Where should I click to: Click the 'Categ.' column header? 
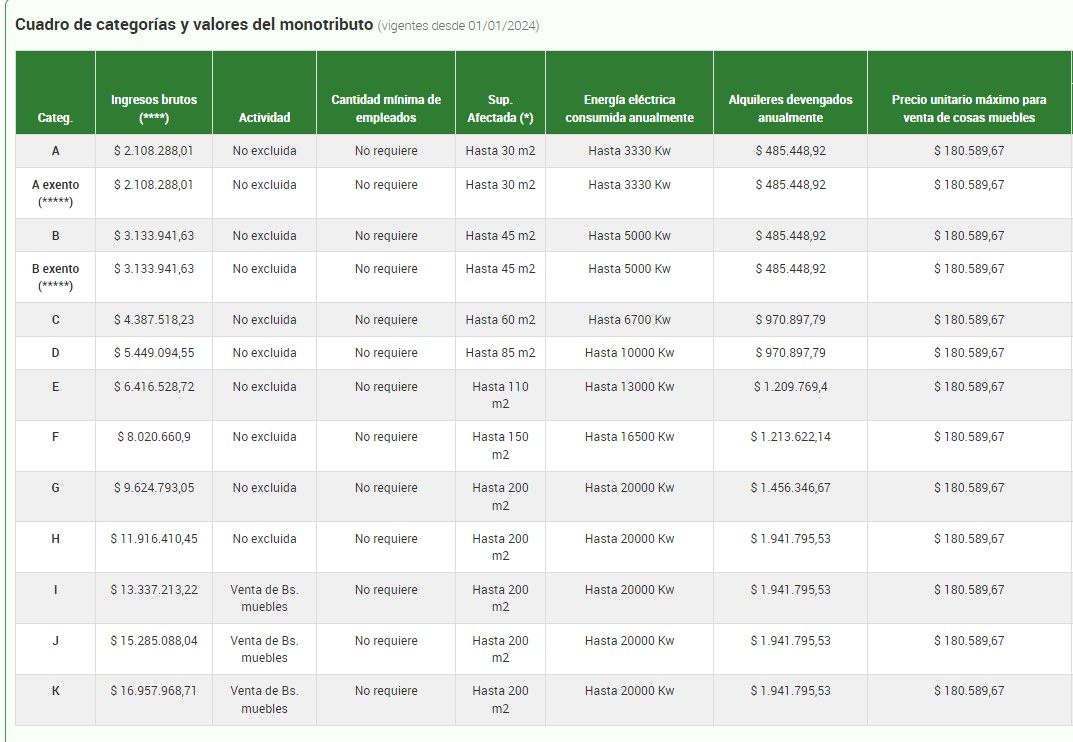[x=55, y=118]
